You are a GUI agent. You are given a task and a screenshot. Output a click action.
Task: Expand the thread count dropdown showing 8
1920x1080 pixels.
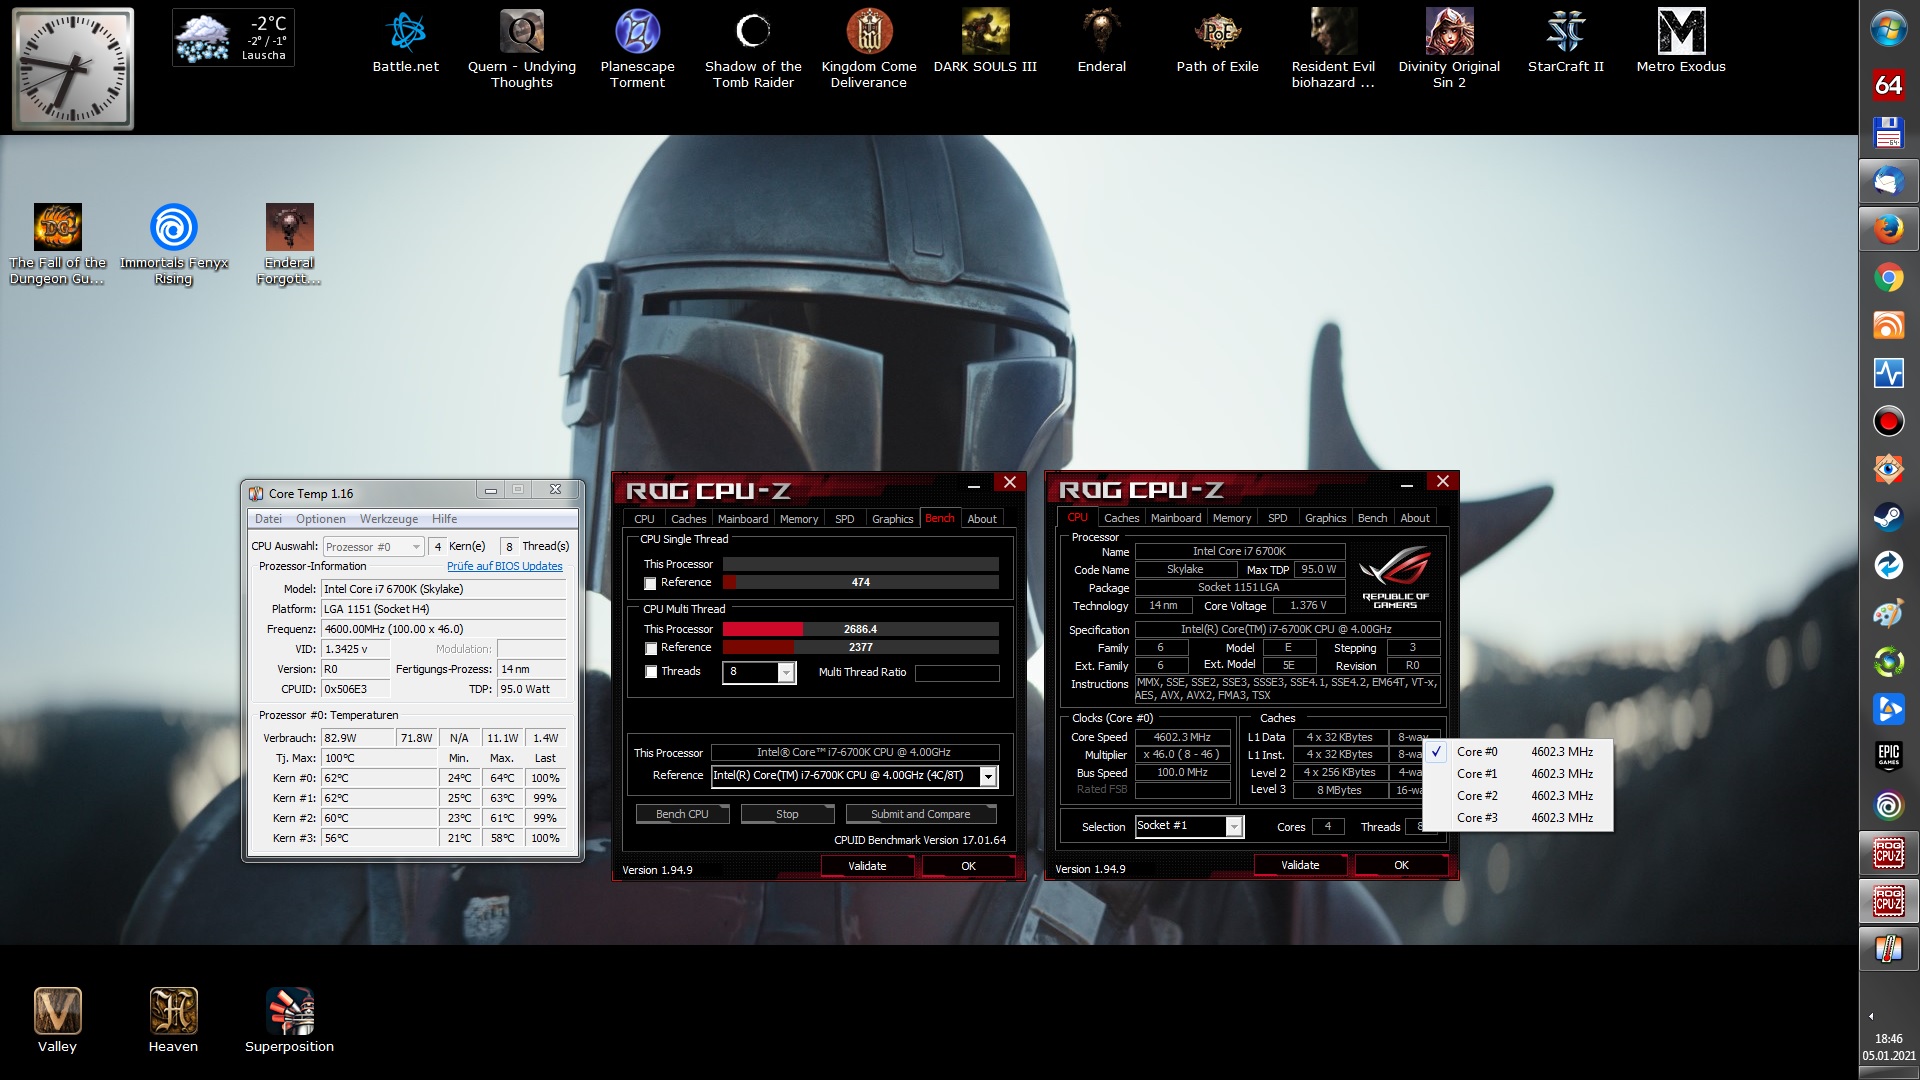click(786, 672)
